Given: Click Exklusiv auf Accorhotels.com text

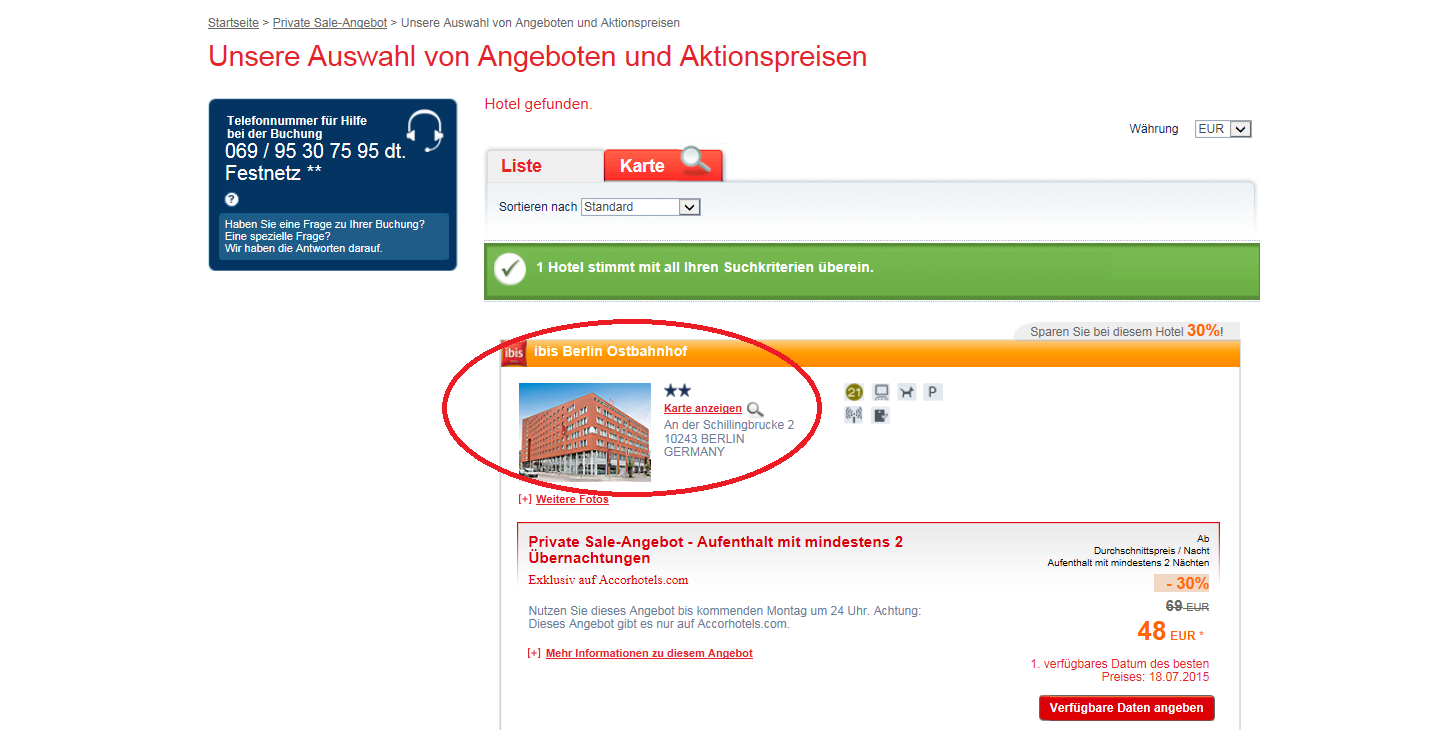Looking at the screenshot, I should (x=608, y=580).
